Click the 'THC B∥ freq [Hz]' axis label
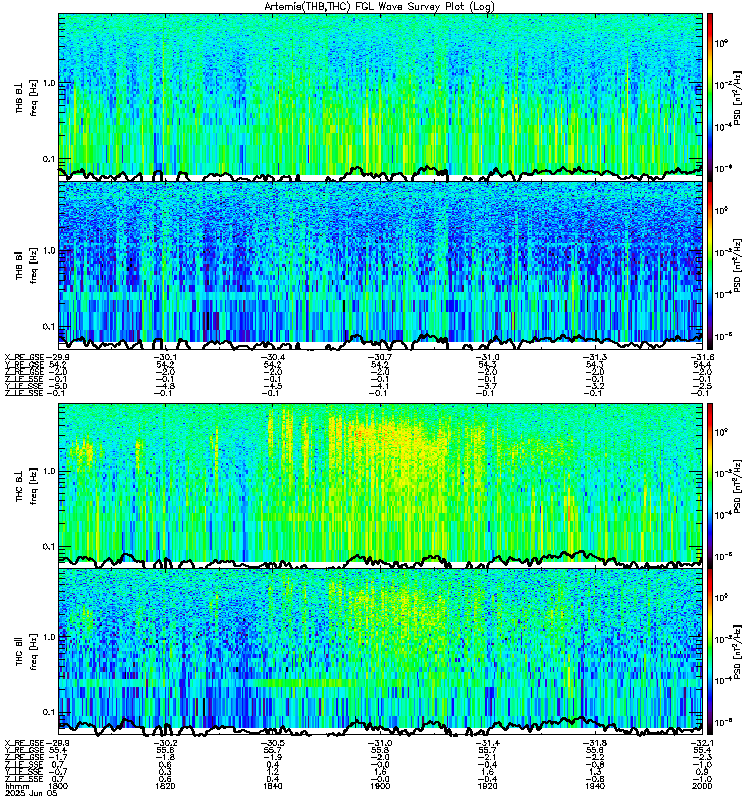 pos(27,652)
